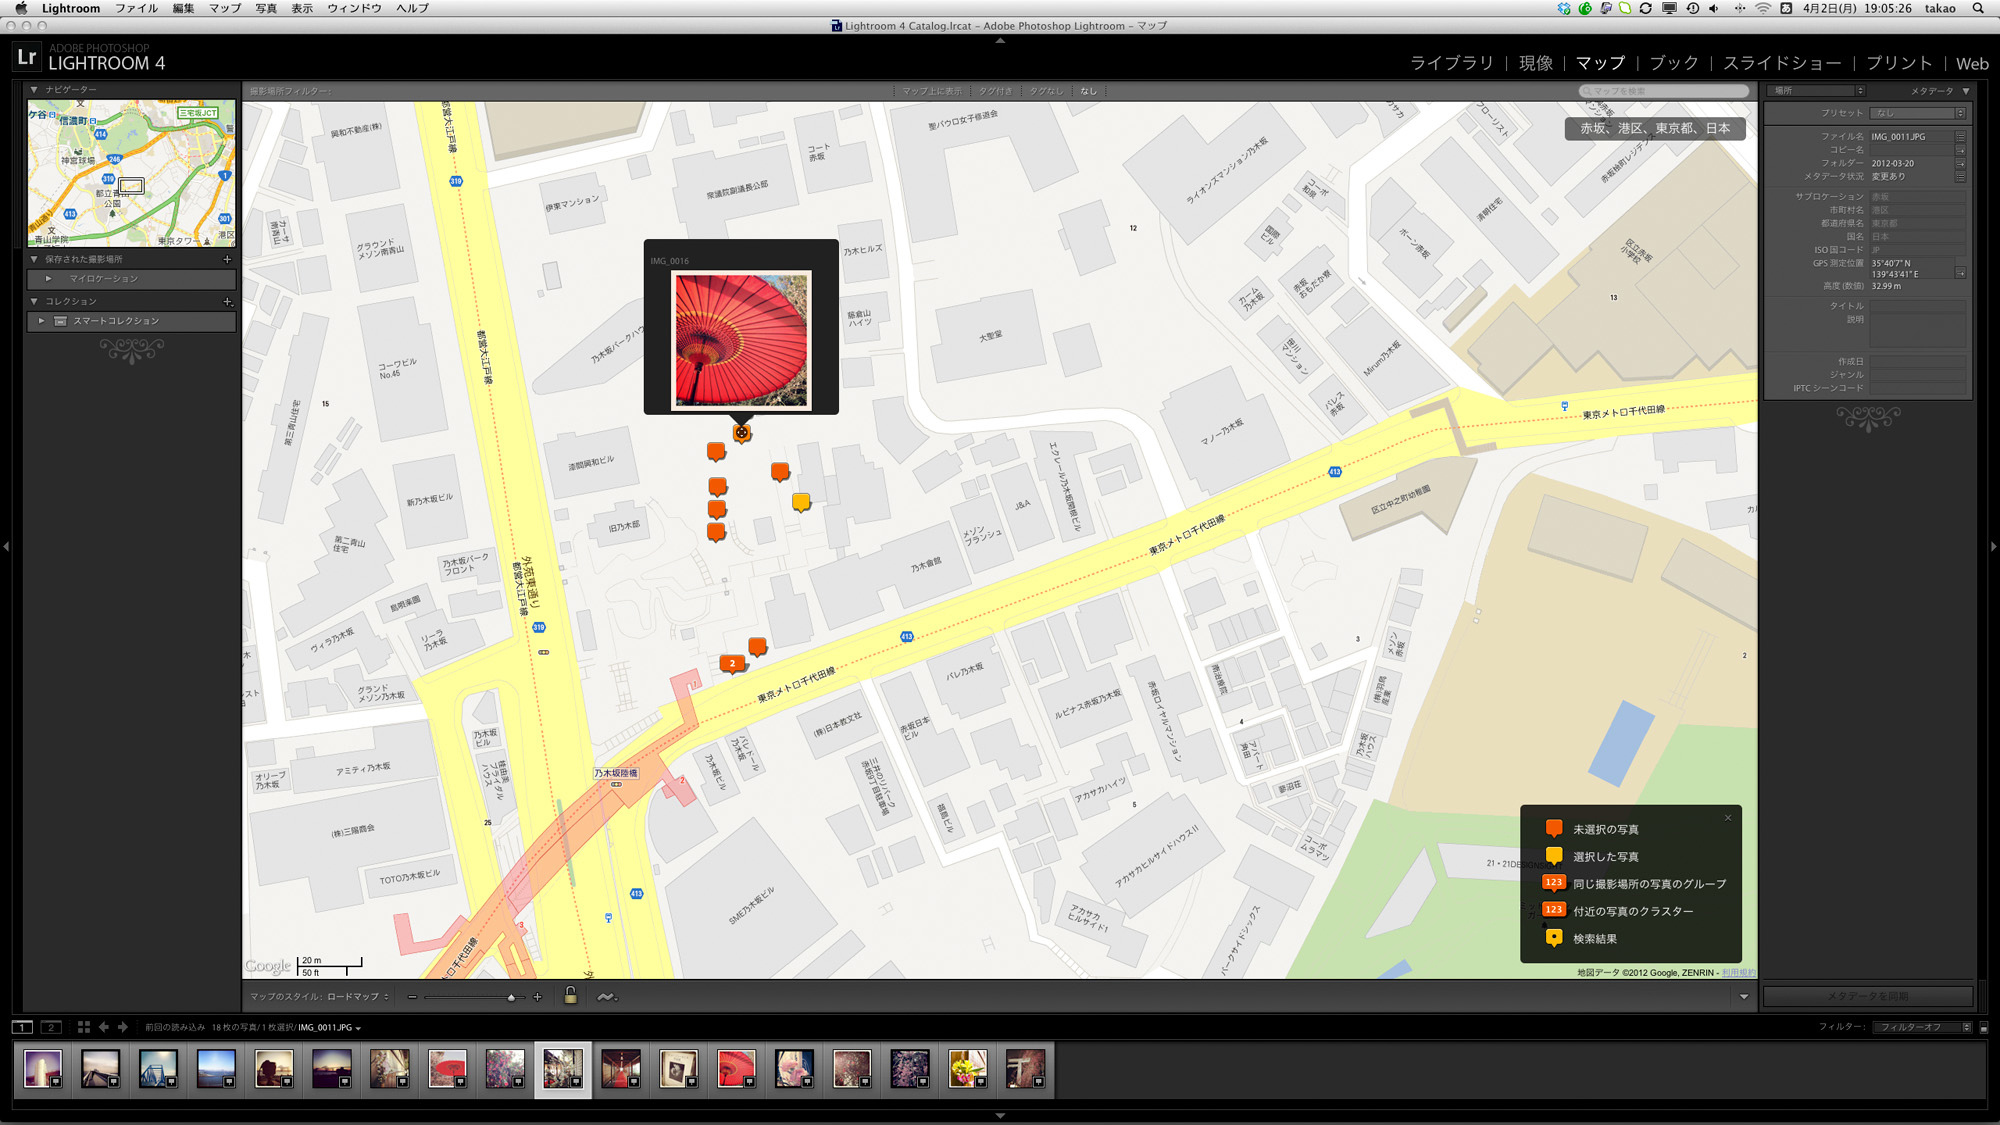Click the zoom out minus icon
This screenshot has width=2000, height=1125.
(x=412, y=997)
